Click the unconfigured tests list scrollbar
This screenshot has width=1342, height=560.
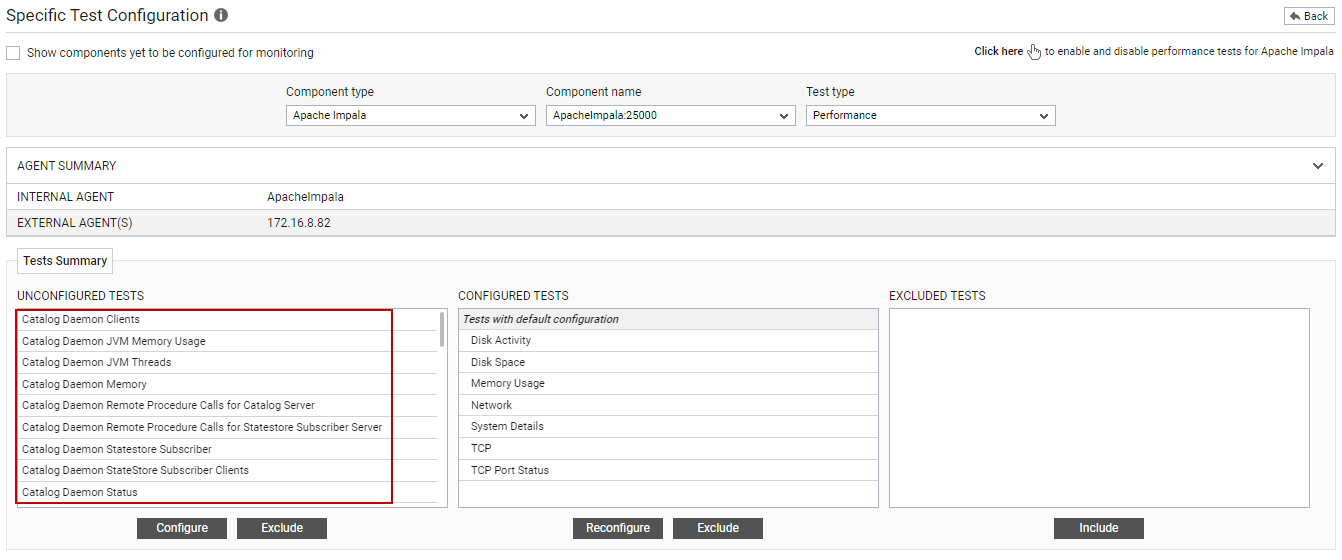tap(442, 329)
